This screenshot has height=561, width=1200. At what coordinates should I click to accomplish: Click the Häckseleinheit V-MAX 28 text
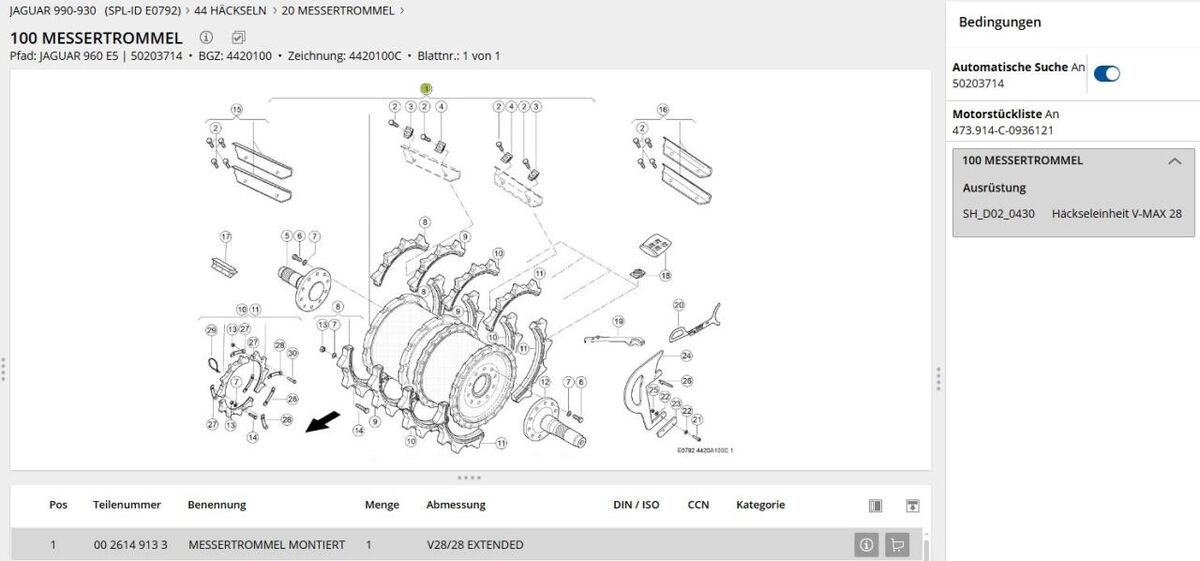tap(1117, 213)
